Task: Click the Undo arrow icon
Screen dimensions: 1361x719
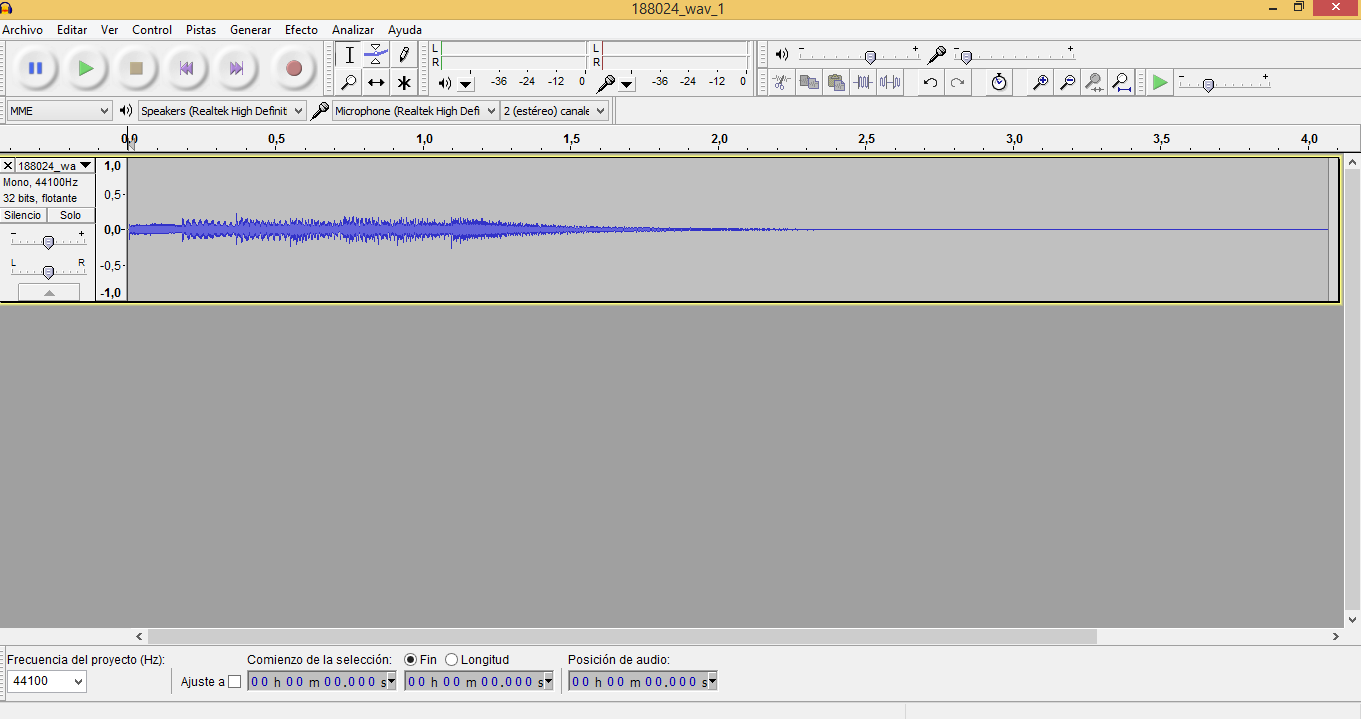Action: [930, 83]
